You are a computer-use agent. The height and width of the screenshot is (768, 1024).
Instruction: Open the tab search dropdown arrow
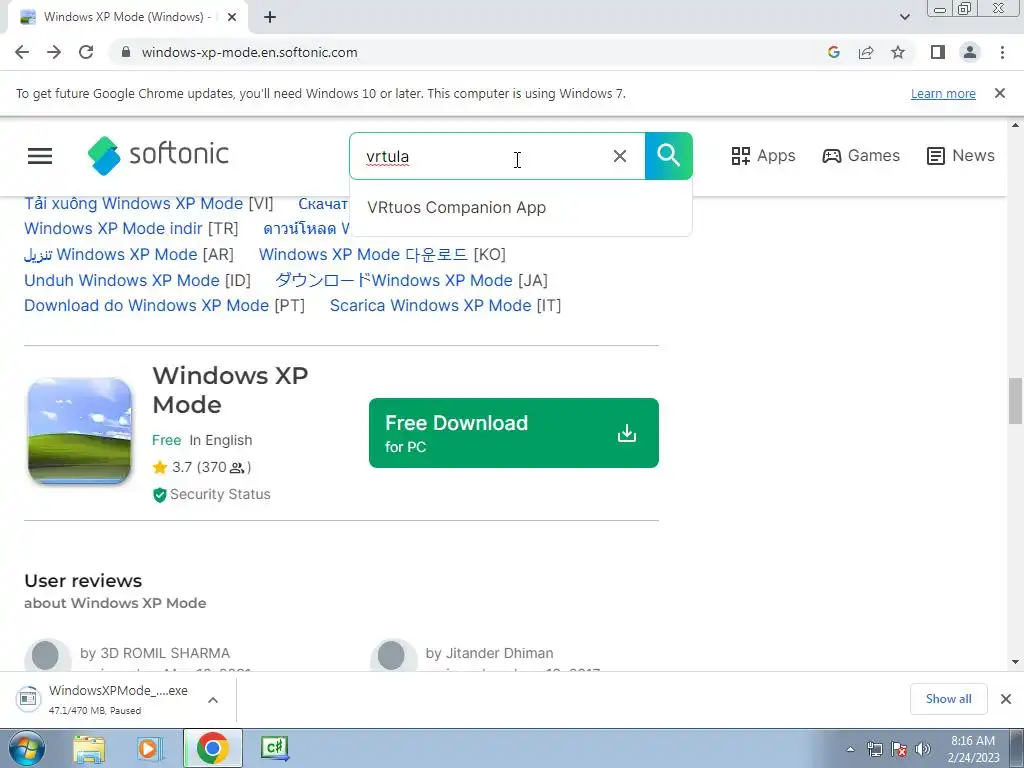pyautogui.click(x=904, y=17)
